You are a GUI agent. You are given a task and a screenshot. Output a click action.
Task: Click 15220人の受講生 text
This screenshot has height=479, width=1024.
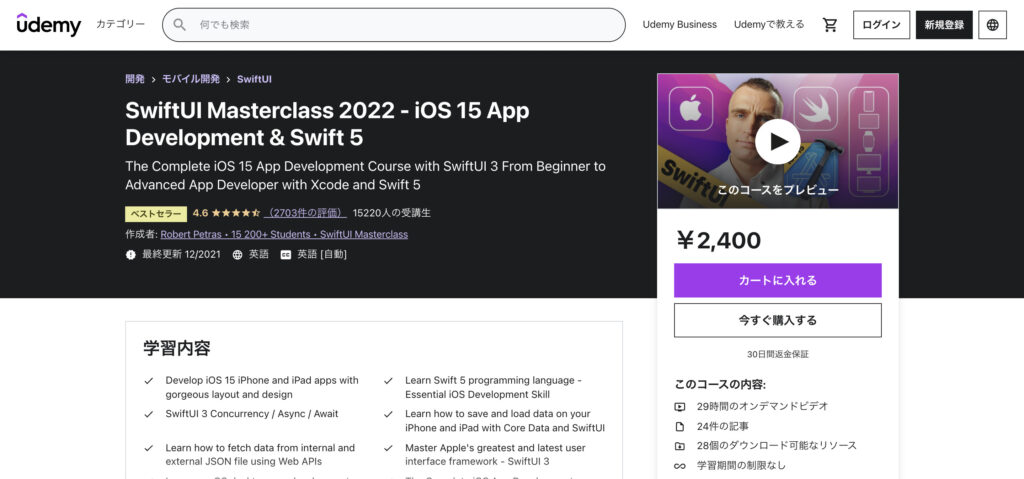392,213
